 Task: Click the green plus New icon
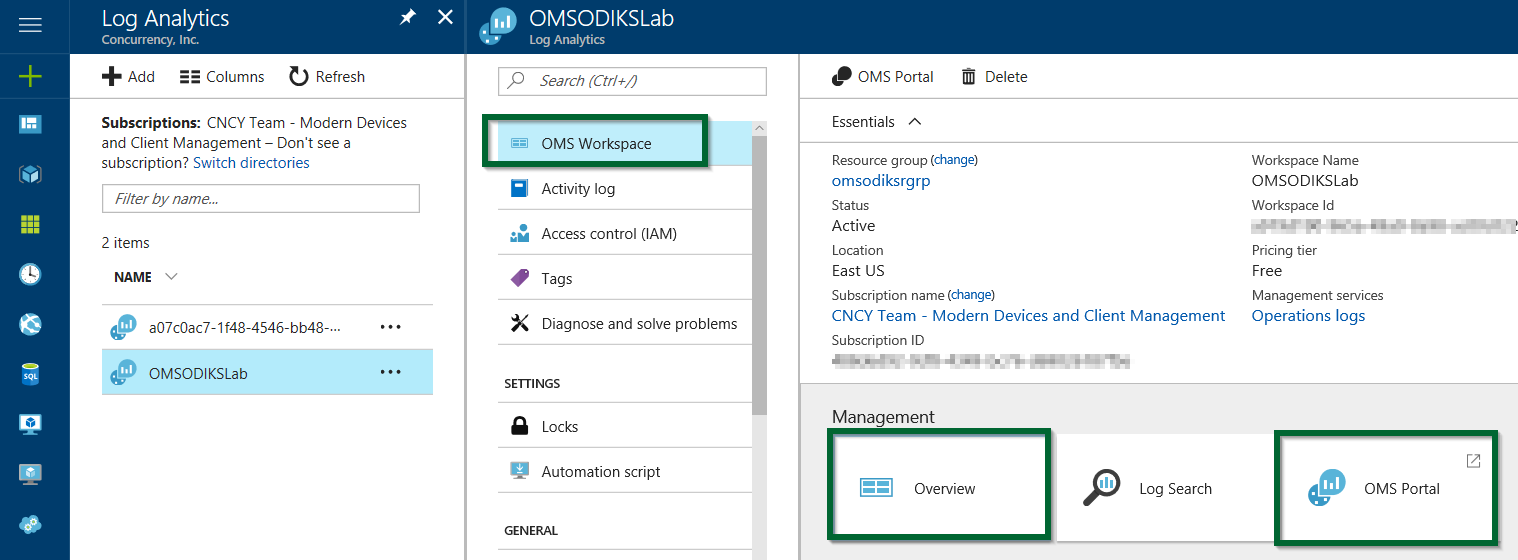[x=31, y=76]
